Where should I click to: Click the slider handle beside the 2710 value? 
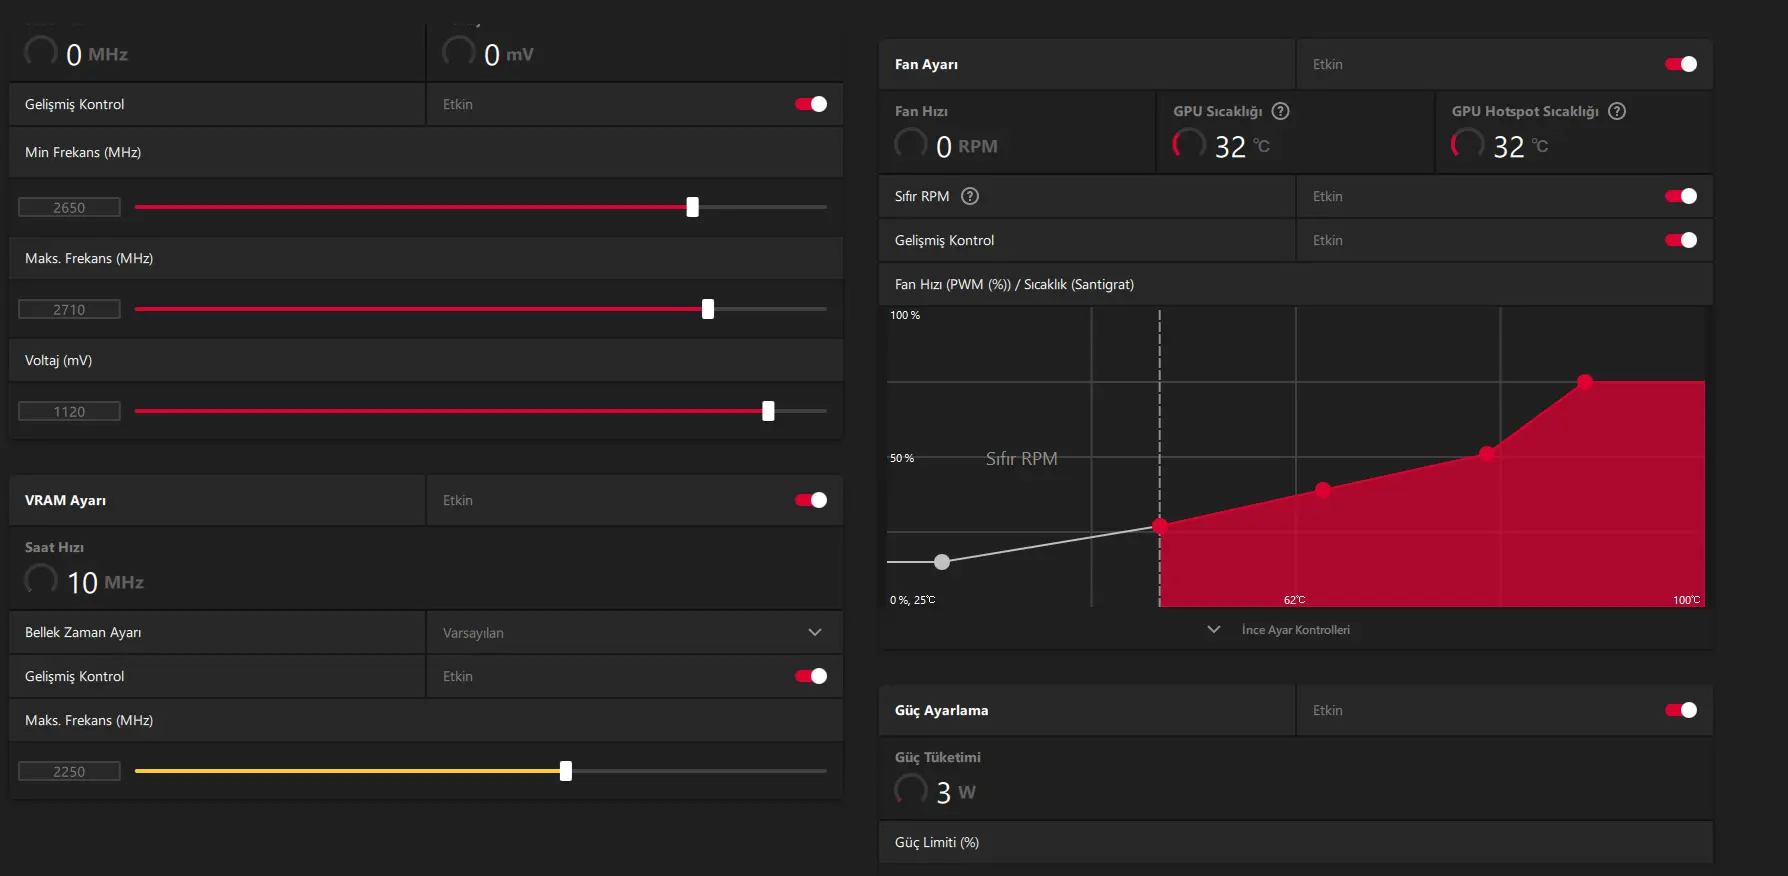[708, 309]
